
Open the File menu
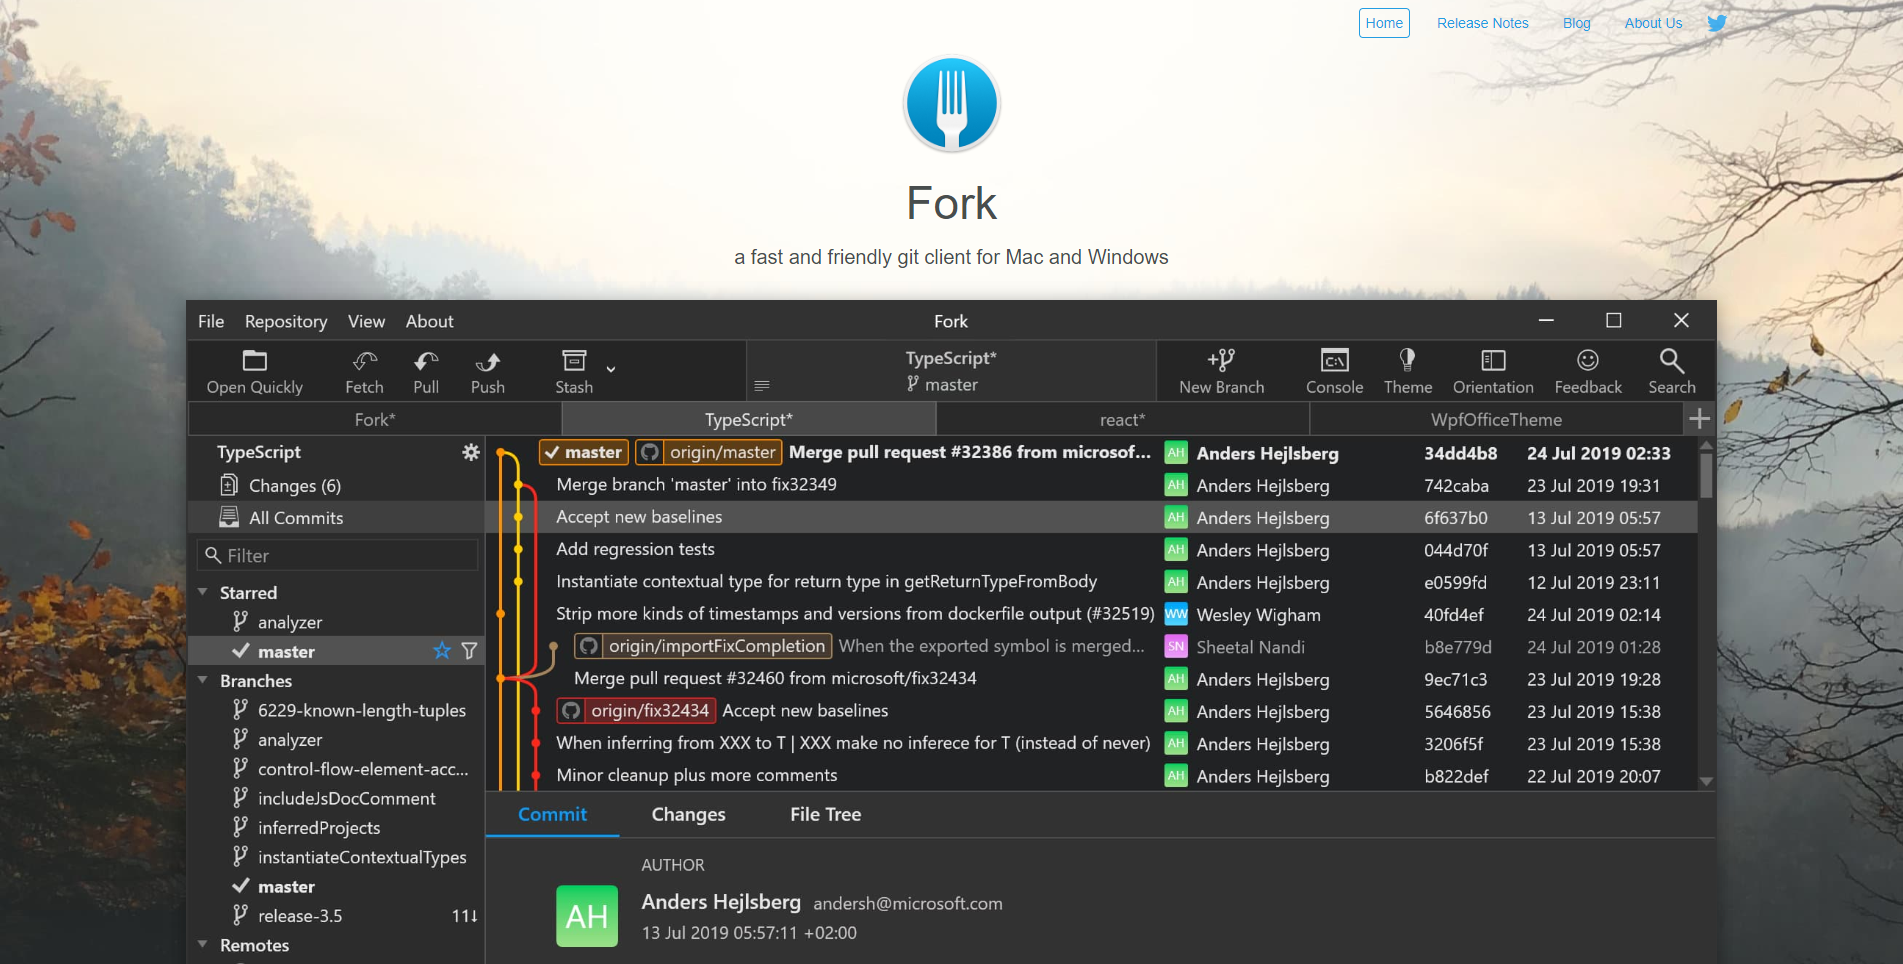click(x=211, y=321)
